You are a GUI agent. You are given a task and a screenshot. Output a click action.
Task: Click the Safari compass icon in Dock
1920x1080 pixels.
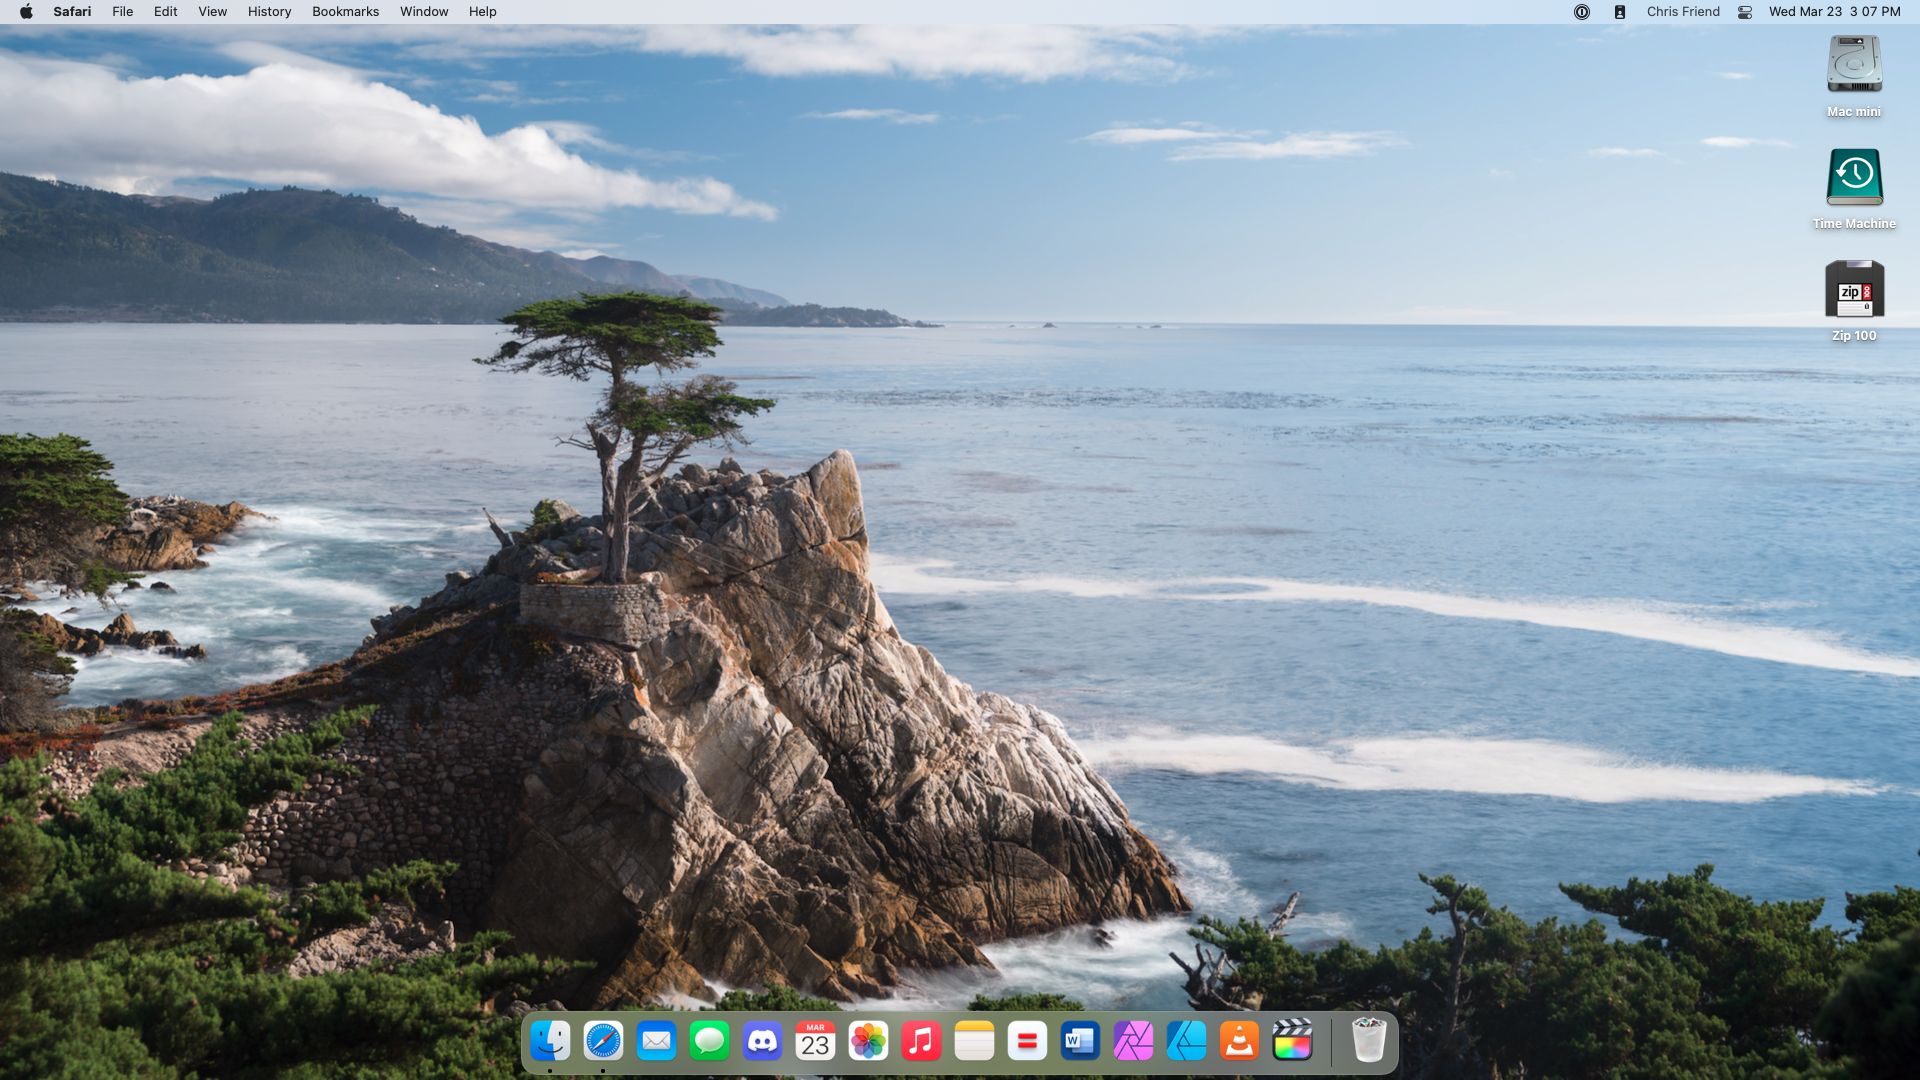coord(603,1041)
